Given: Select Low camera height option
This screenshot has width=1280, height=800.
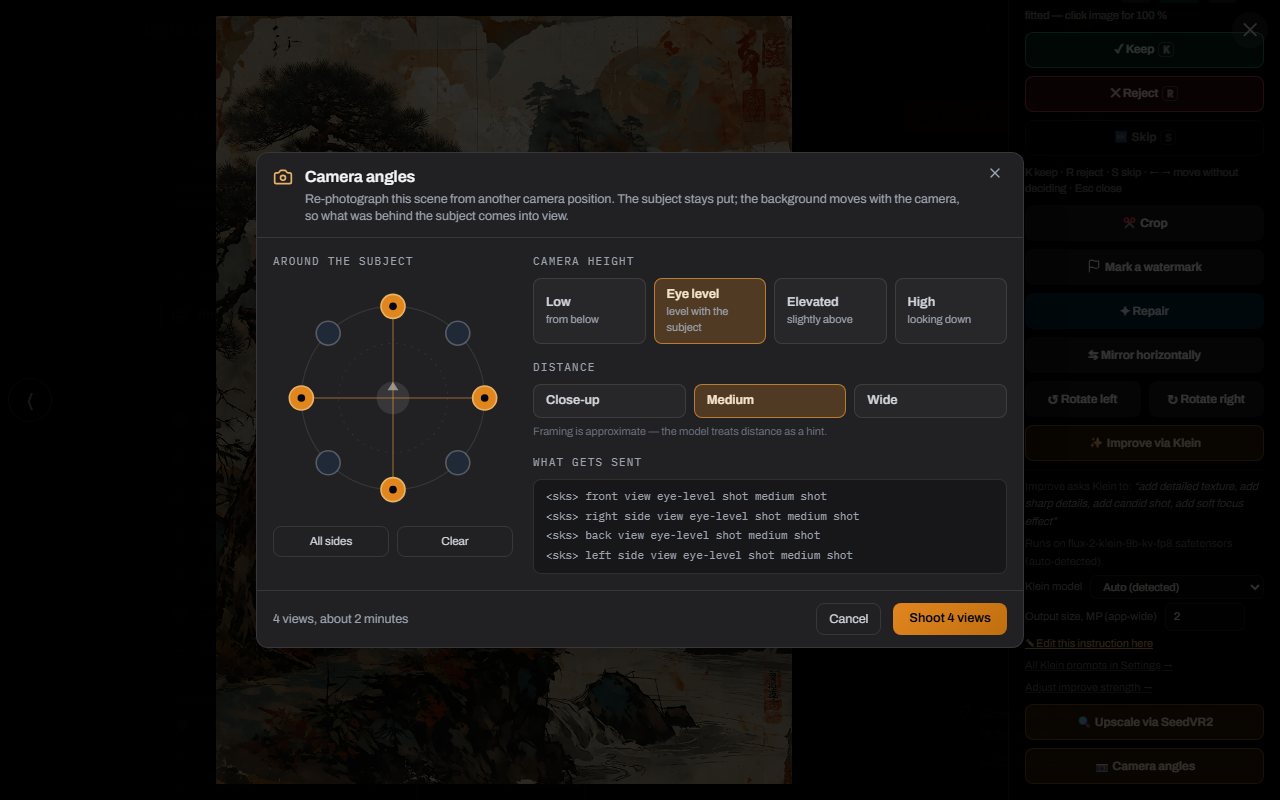Looking at the screenshot, I should tap(589, 311).
